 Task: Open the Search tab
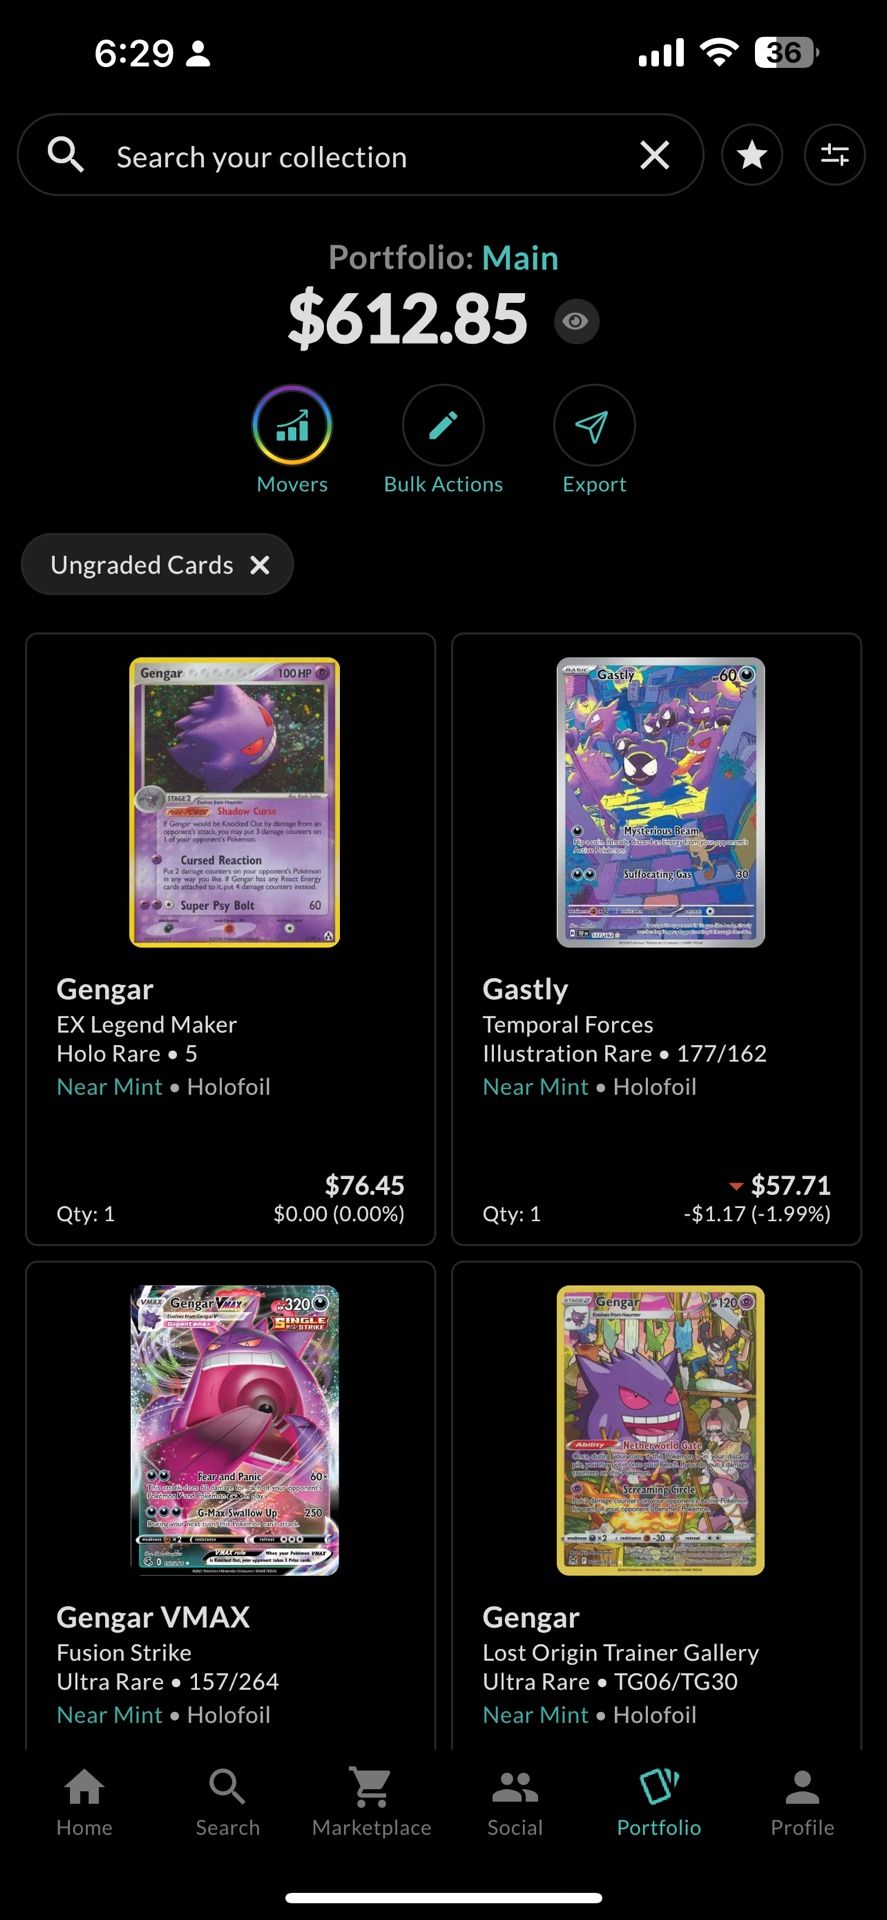point(228,1803)
